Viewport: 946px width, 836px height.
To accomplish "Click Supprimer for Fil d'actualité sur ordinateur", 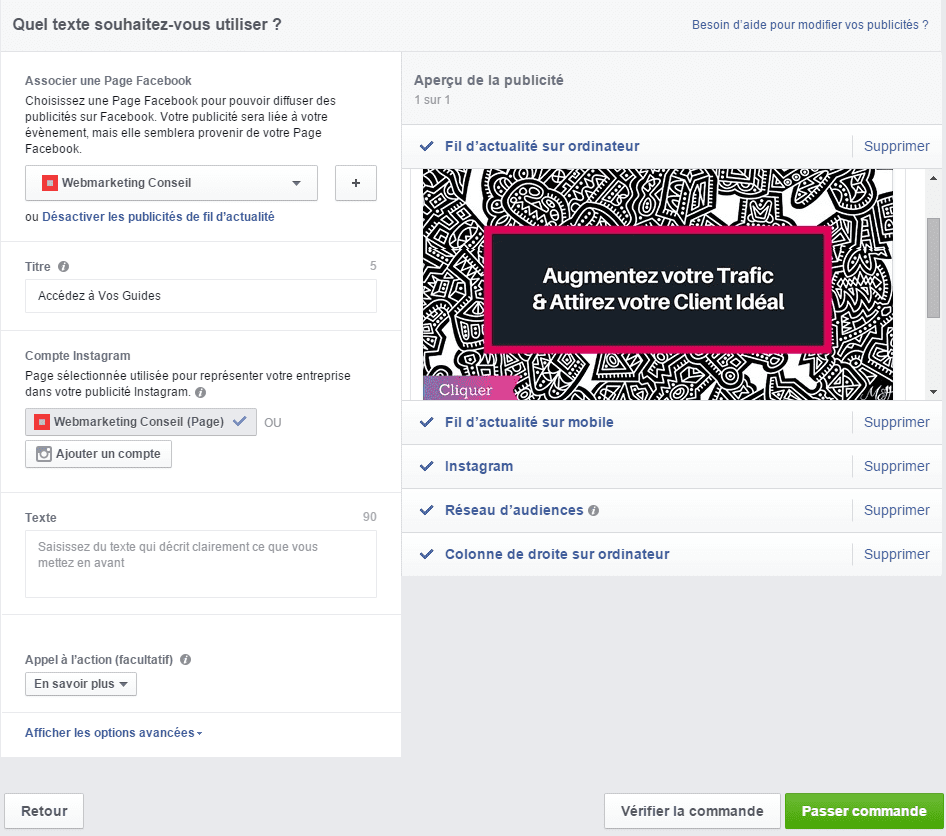I will pos(897,146).
